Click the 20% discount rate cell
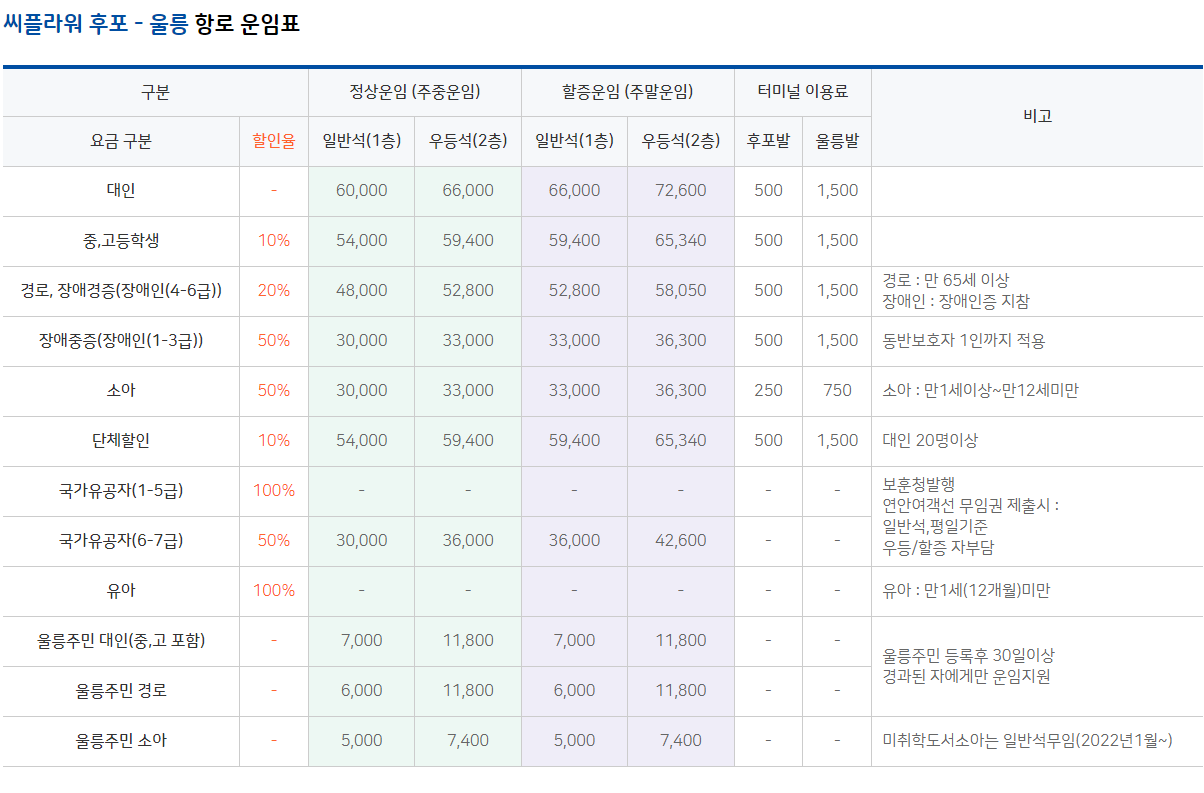 point(274,291)
